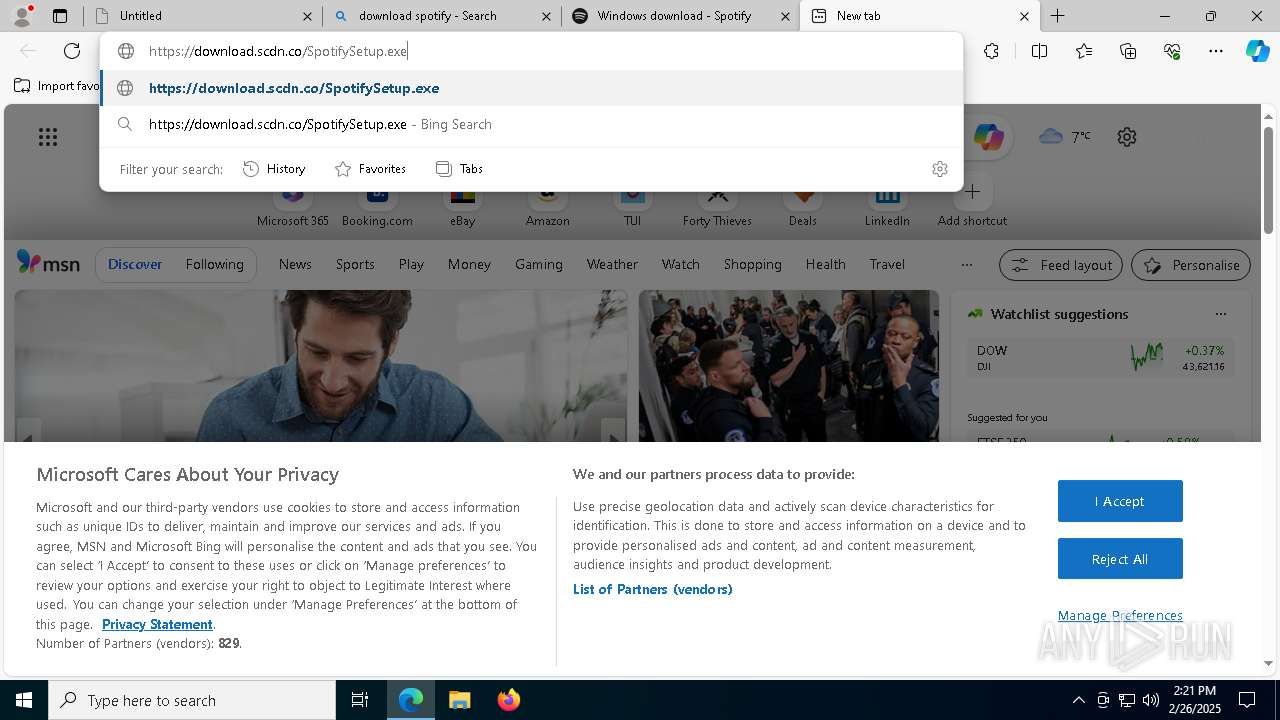
Task: Click the taskbar search box
Action: point(192,700)
